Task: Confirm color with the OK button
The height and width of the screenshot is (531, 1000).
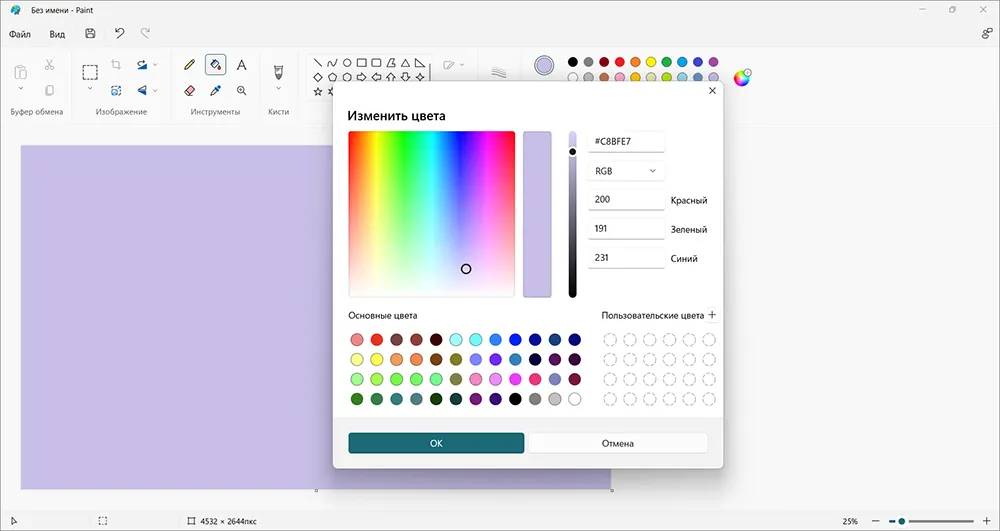Action: [436, 443]
